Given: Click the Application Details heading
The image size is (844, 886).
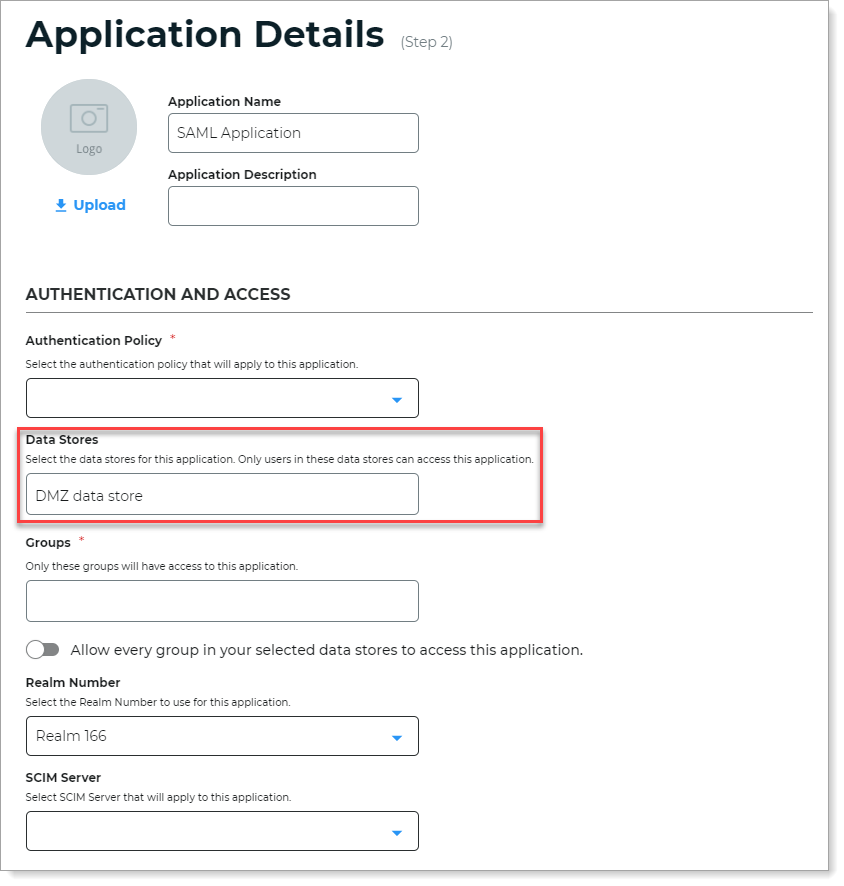Looking at the screenshot, I should [205, 35].
